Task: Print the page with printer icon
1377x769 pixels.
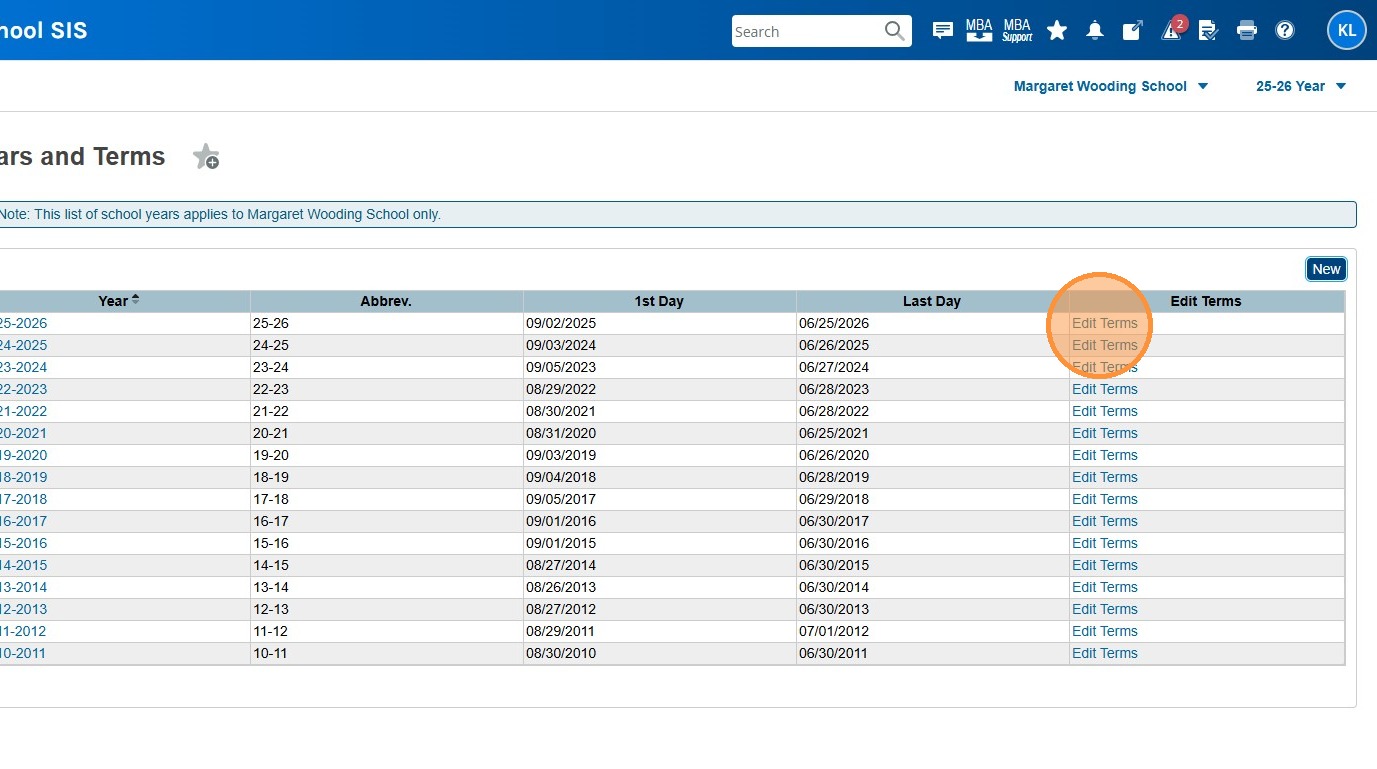Action: coord(1246,31)
